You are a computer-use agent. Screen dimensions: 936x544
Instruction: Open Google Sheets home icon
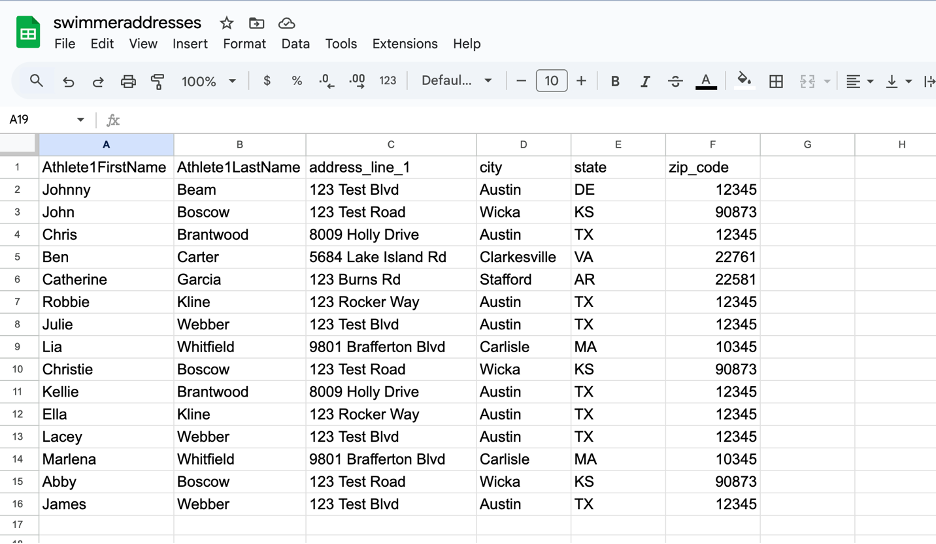click(x=28, y=33)
